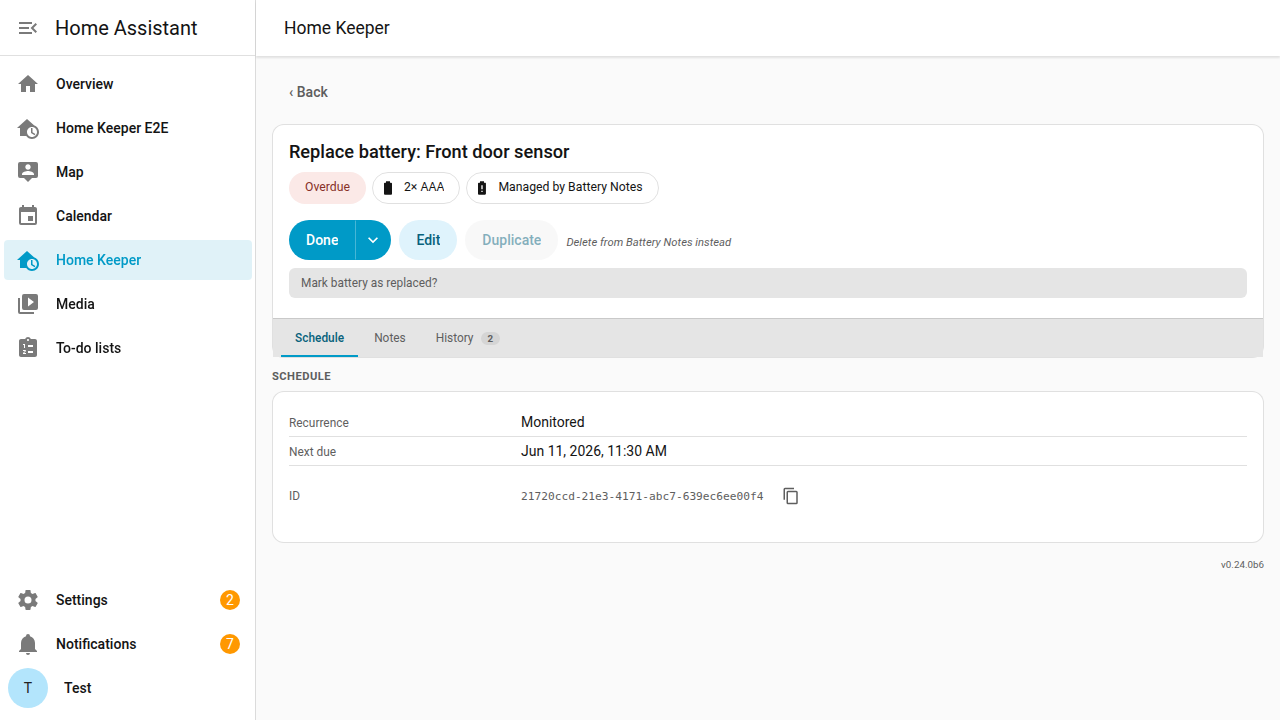Open the History tab
The width and height of the screenshot is (1280, 720).
467,338
